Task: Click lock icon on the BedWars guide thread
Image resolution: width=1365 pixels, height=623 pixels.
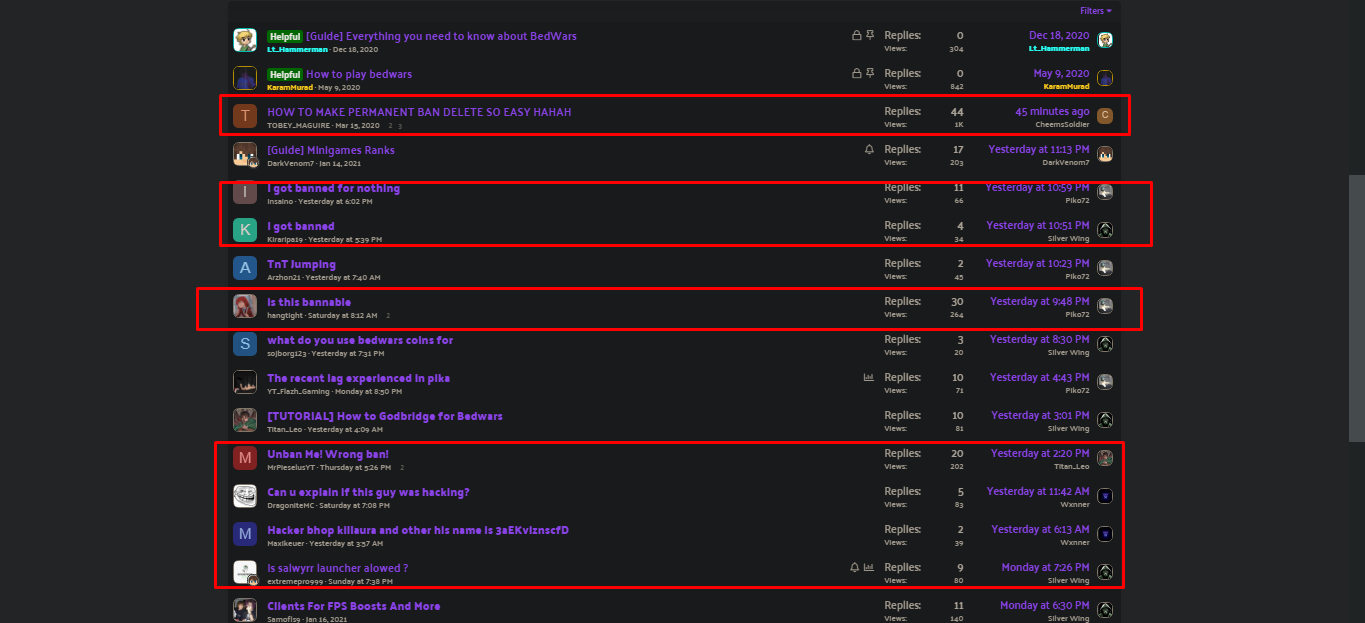Action: tap(856, 35)
